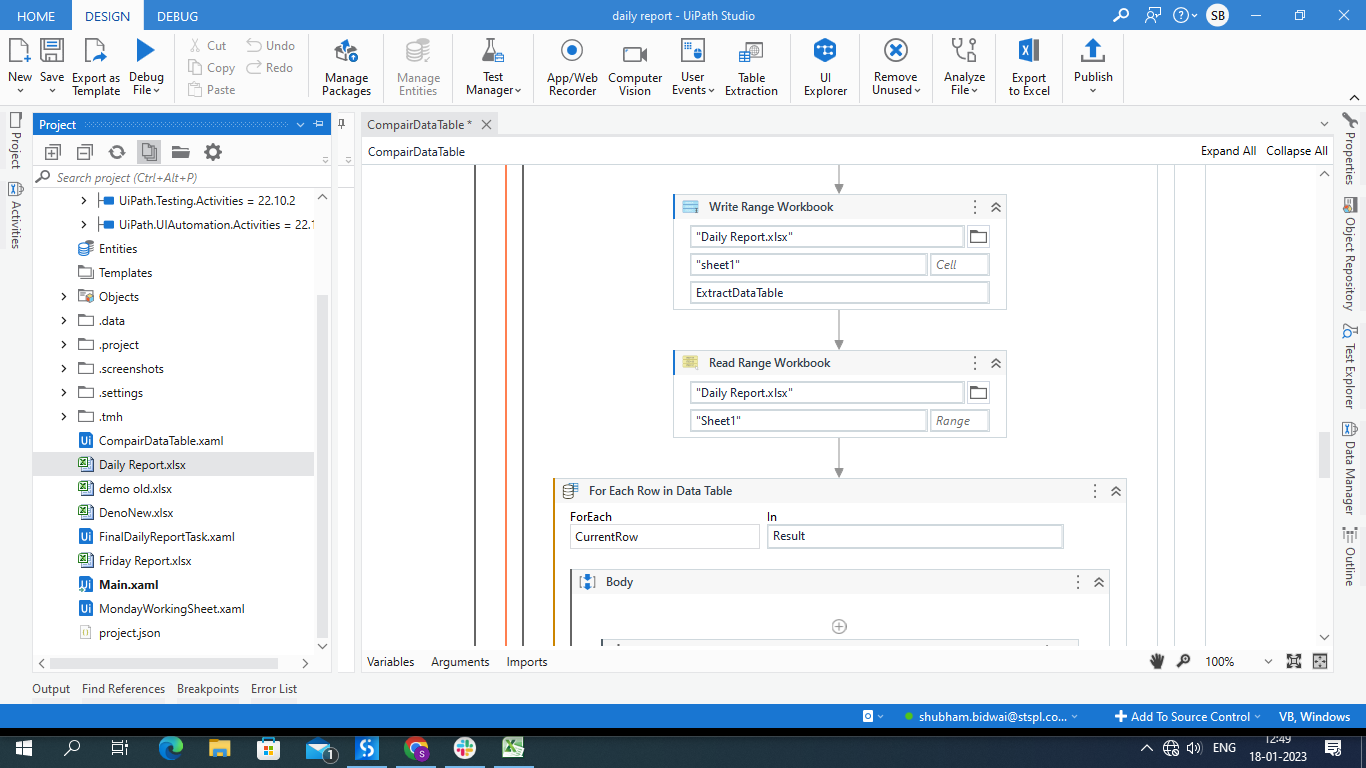Click the Search project field
Viewport: 1366px width, 768px height.
coord(180,177)
